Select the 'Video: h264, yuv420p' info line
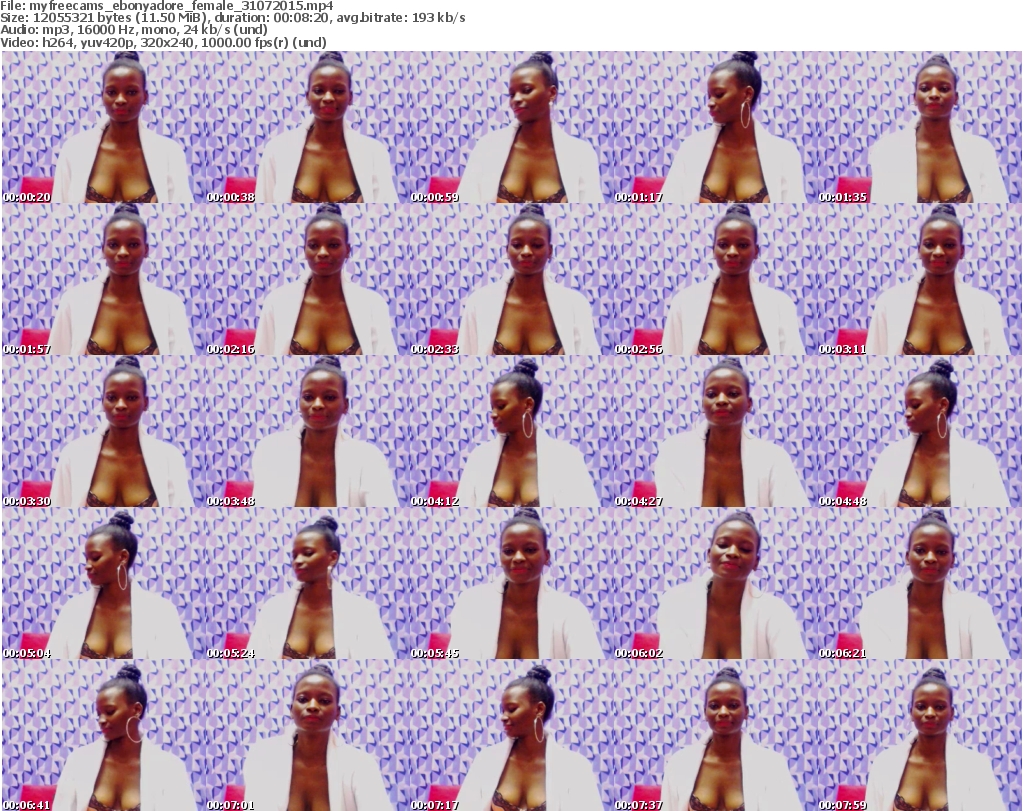The width and height of the screenshot is (1024, 811). click(x=163, y=42)
